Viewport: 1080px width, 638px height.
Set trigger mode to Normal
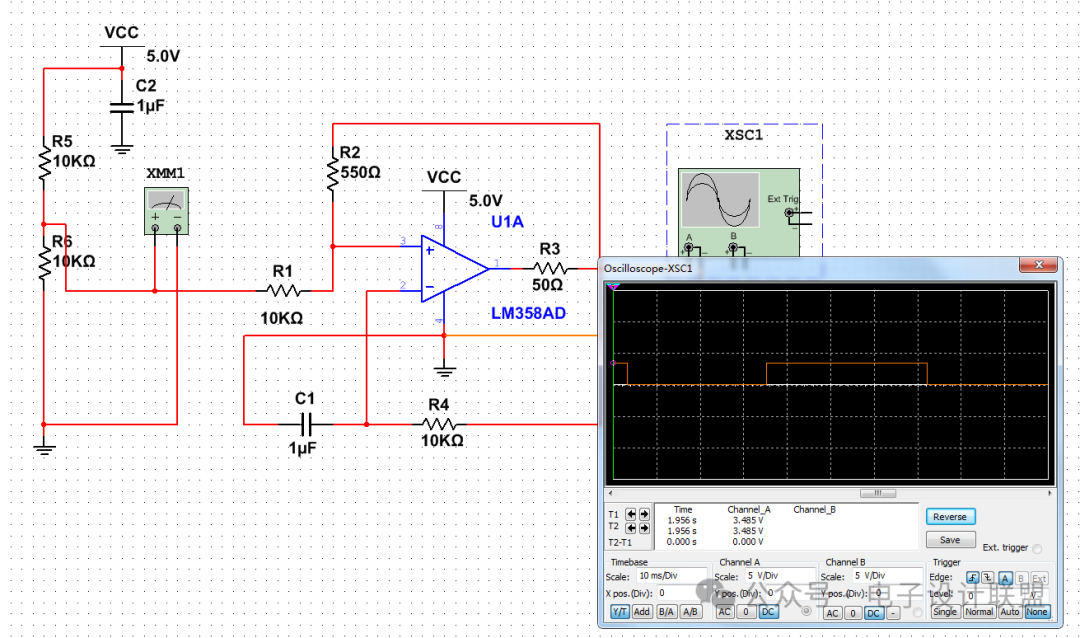[979, 611]
